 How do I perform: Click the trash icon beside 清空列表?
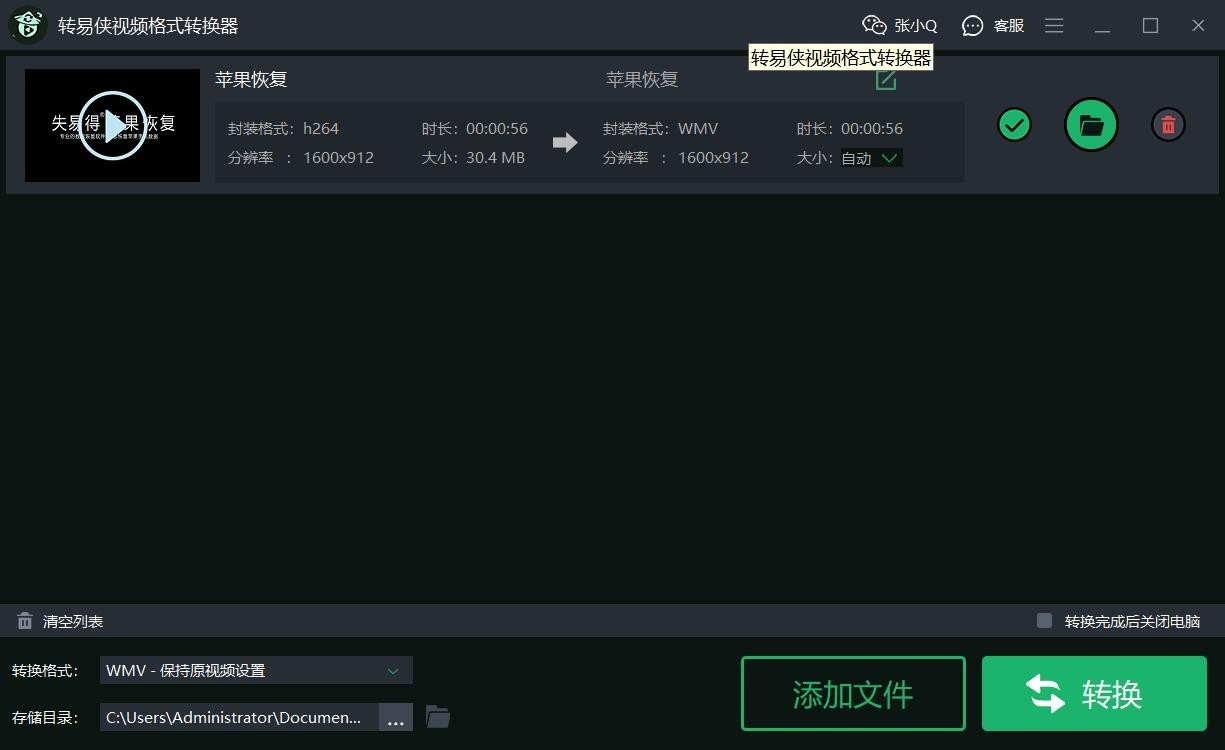pos(25,622)
